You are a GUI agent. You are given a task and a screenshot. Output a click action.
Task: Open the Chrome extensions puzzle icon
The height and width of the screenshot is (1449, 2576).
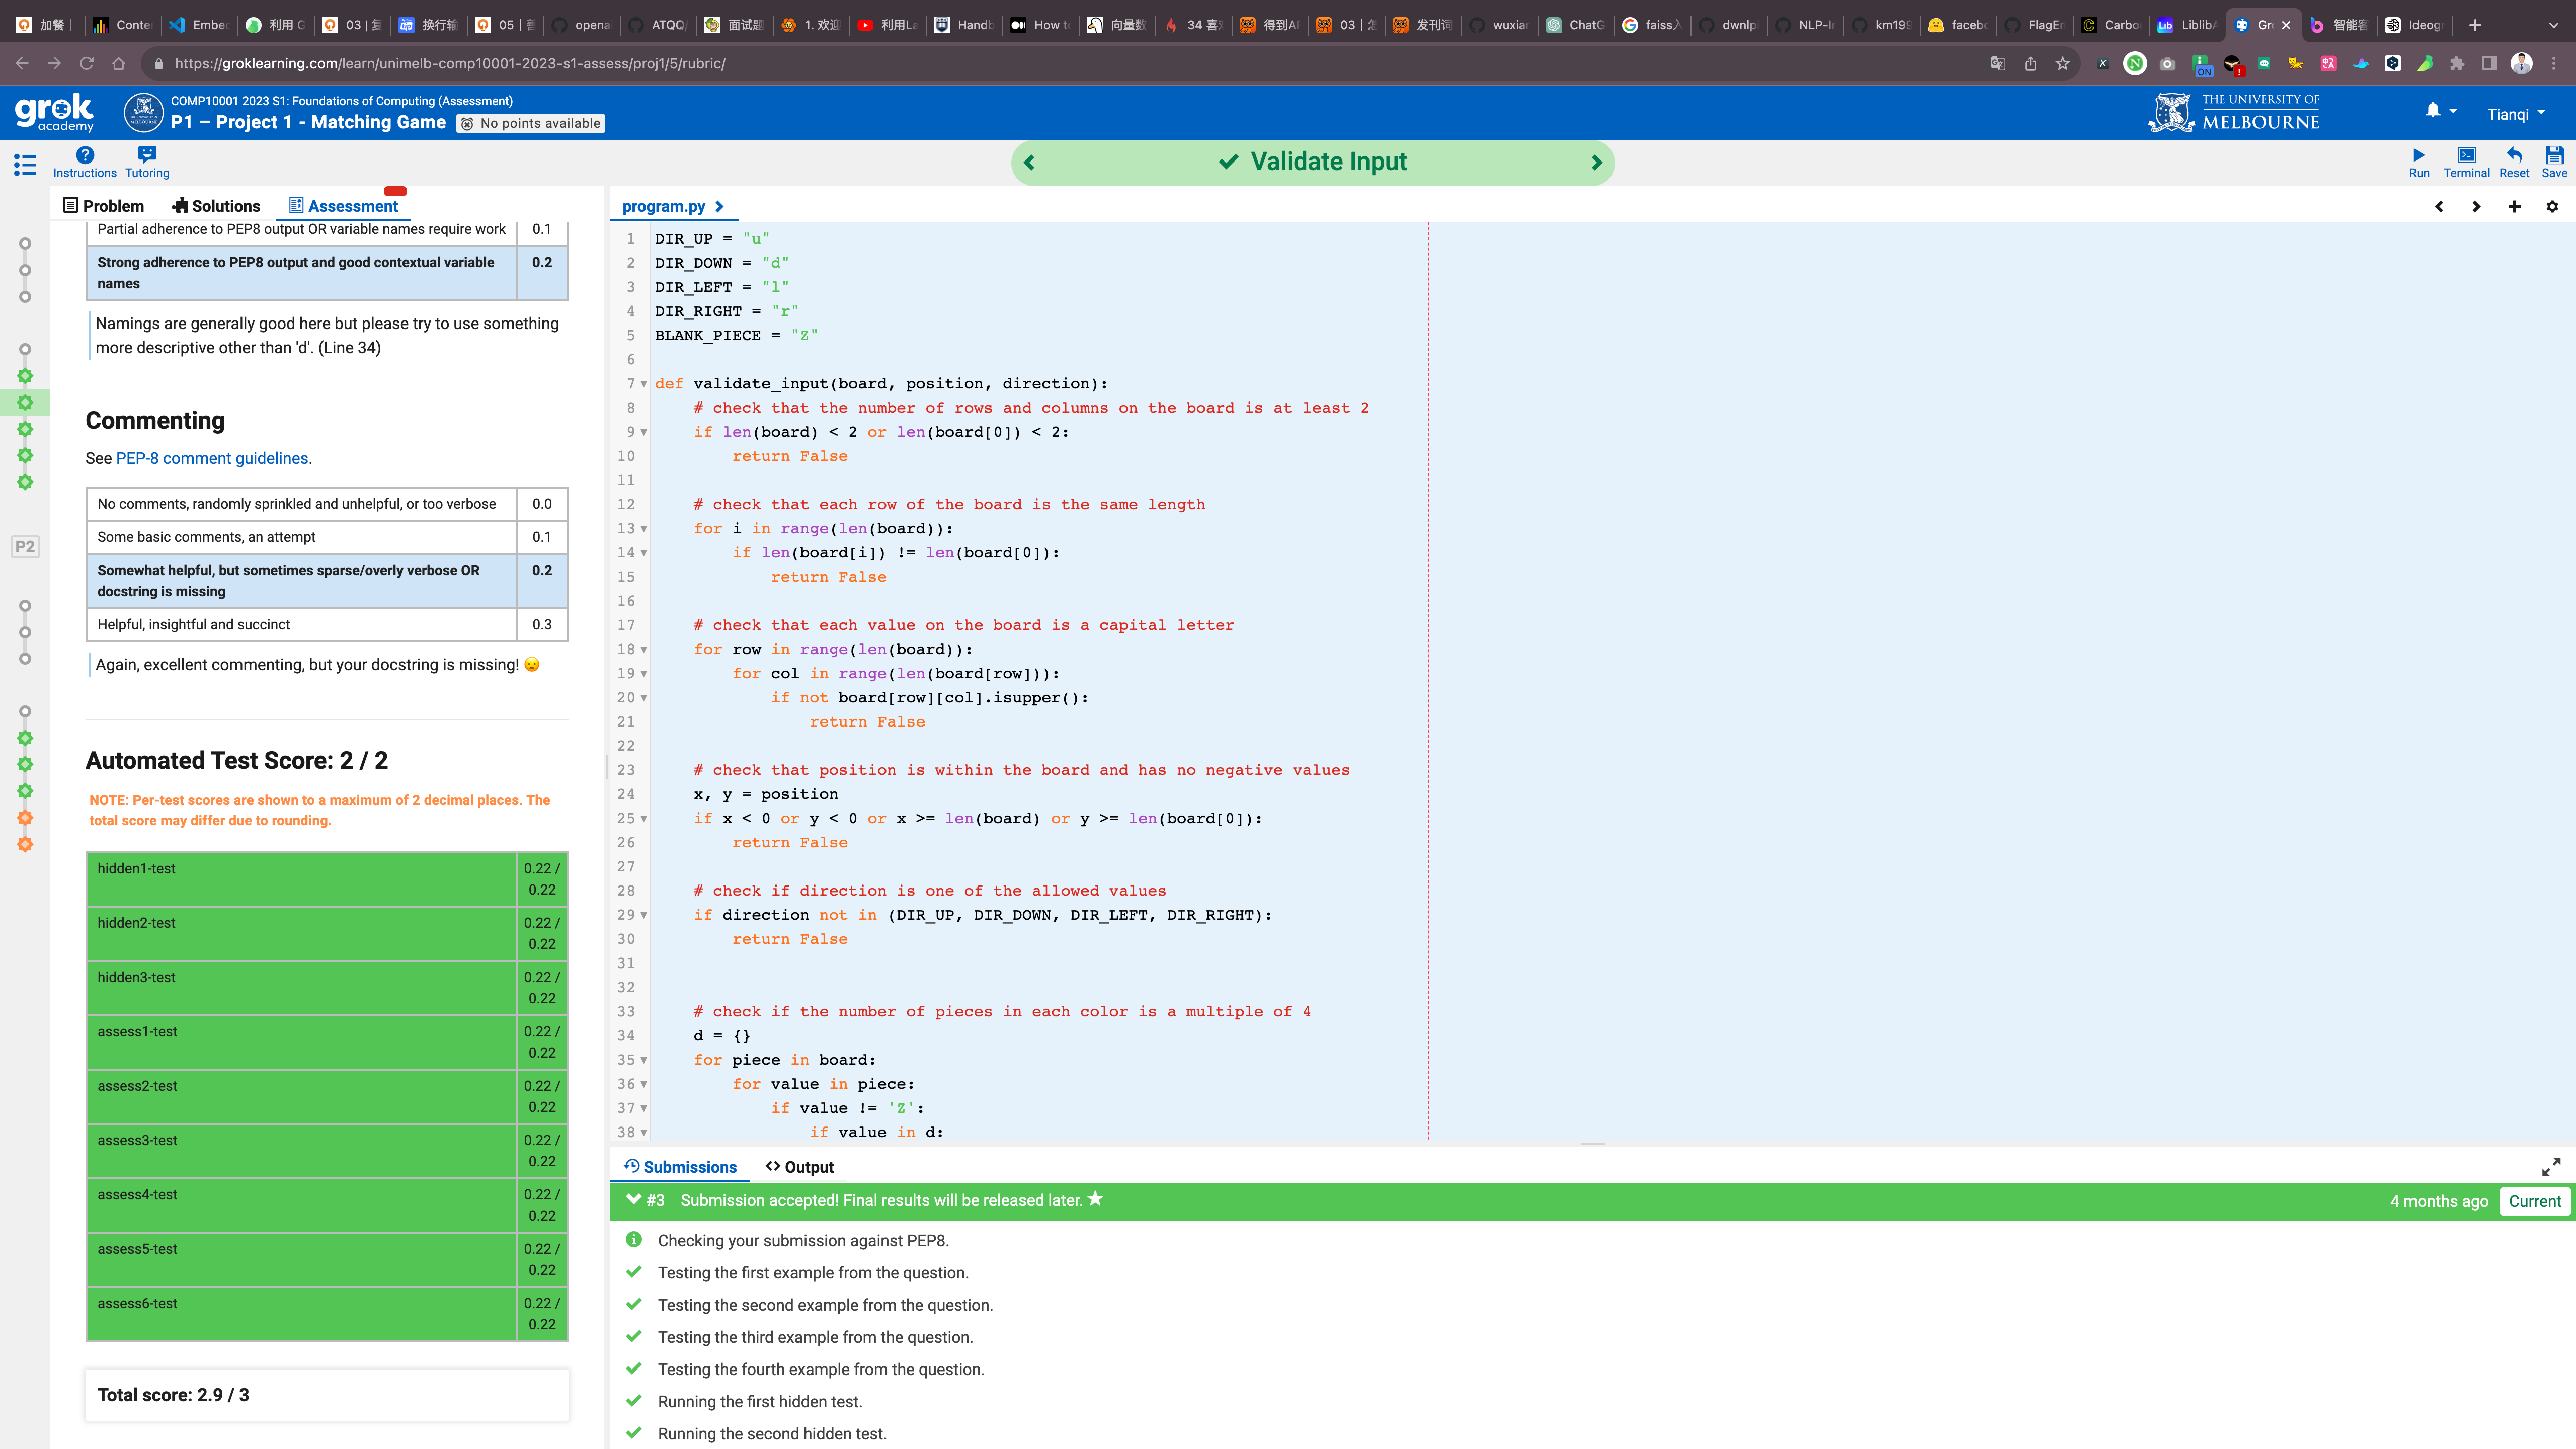(x=2457, y=64)
